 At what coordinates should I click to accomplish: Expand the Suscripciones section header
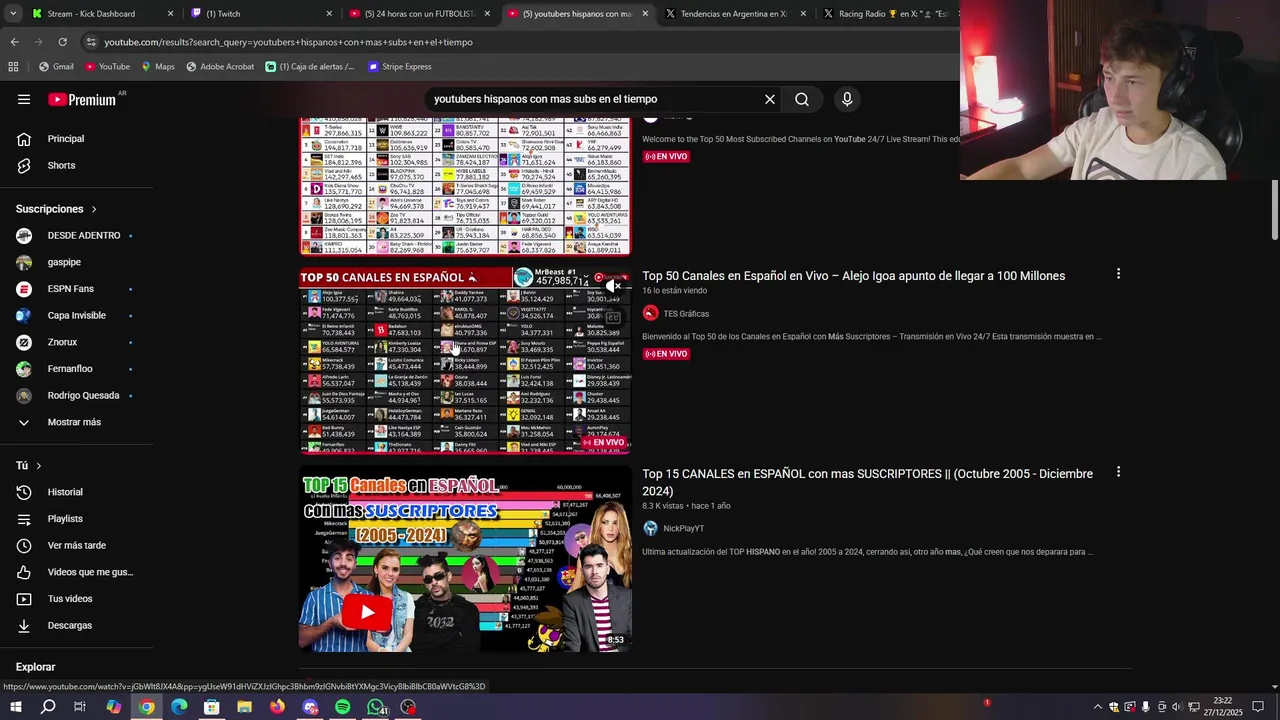(x=56, y=209)
